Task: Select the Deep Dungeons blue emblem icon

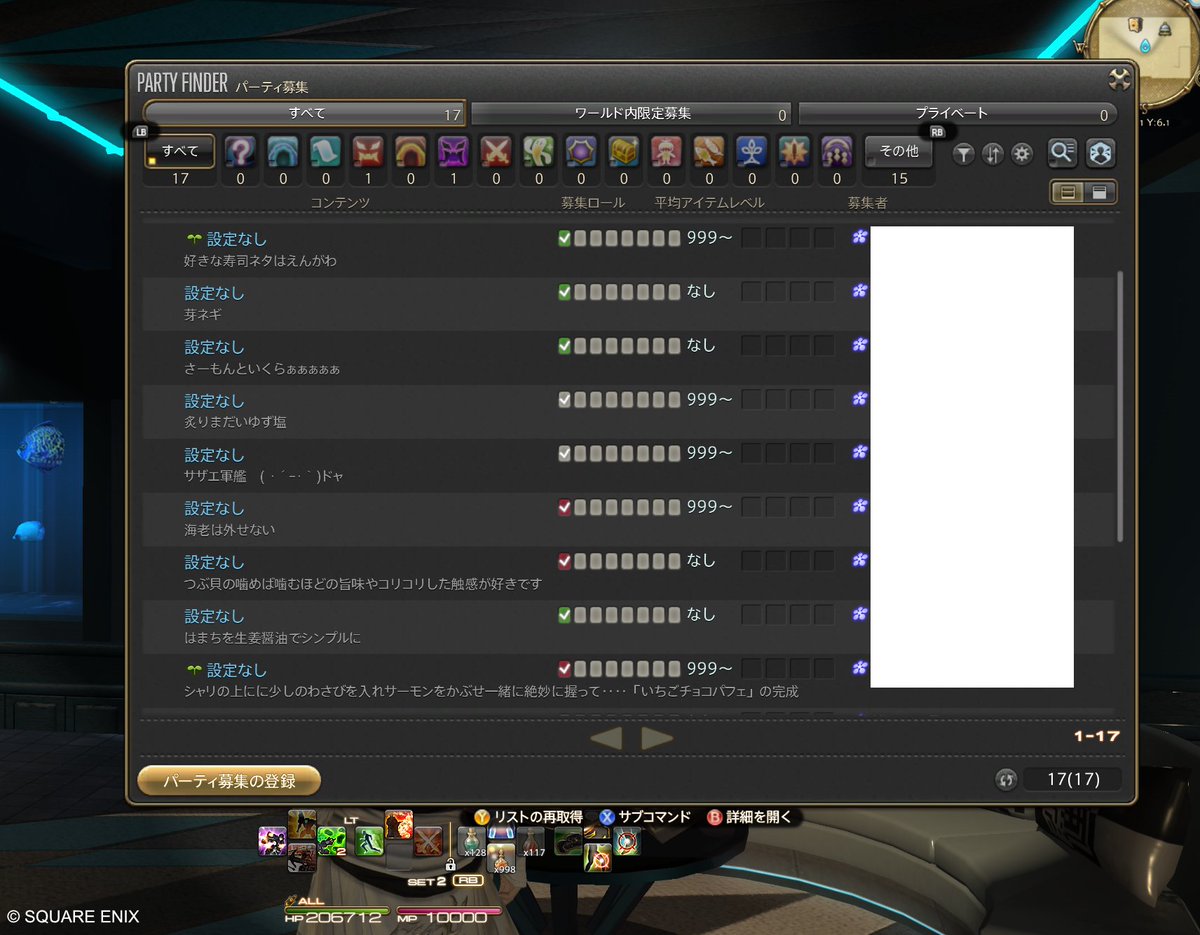Action: click(752, 152)
